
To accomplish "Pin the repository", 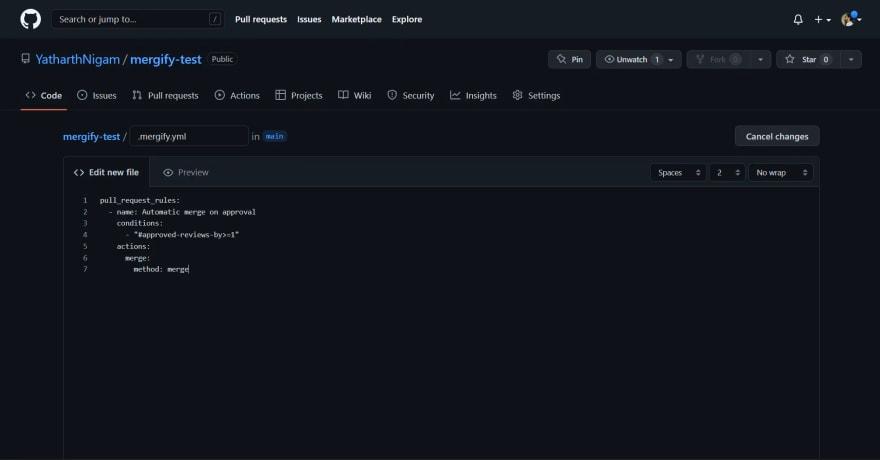I will click(570, 59).
